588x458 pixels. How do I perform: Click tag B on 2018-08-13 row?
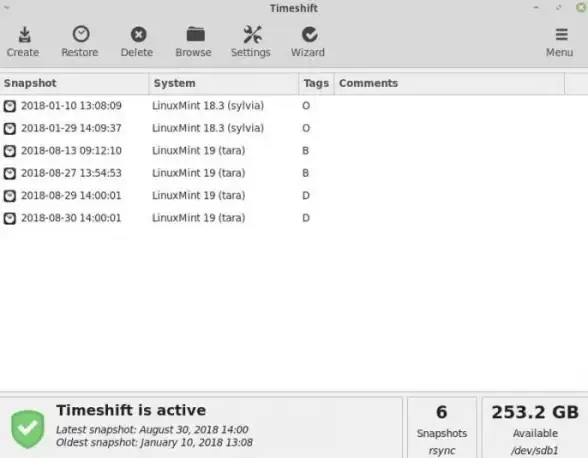point(306,151)
